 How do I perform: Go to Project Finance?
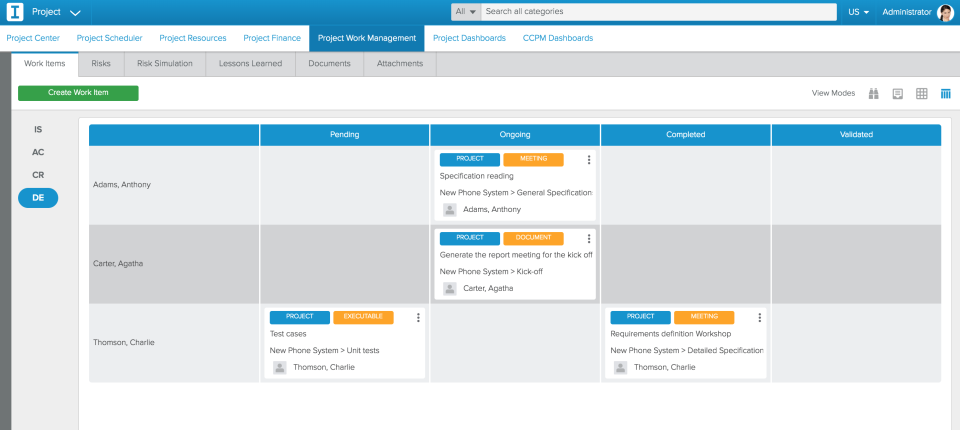272,38
